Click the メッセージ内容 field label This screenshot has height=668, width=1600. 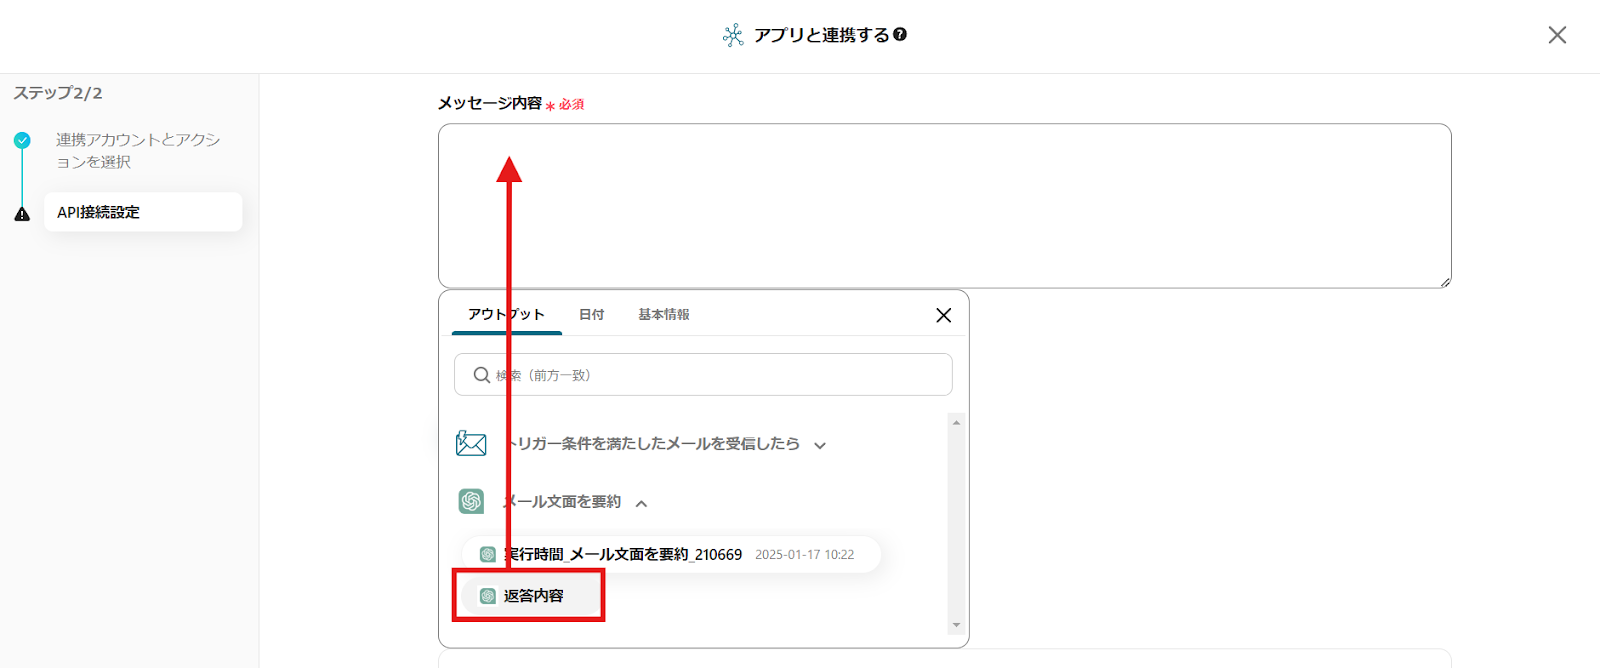(490, 103)
